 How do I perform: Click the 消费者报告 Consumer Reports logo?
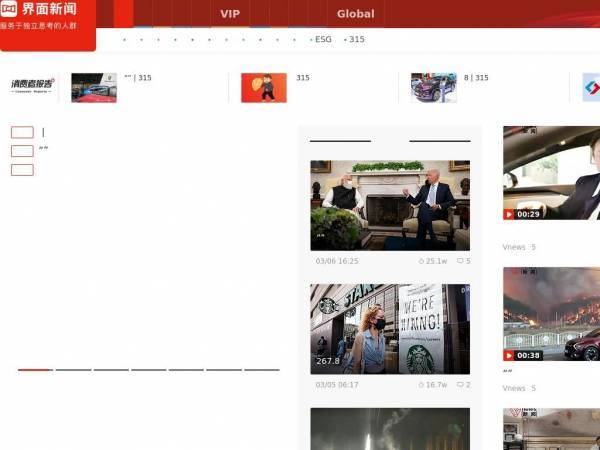pyautogui.click(x=33, y=86)
